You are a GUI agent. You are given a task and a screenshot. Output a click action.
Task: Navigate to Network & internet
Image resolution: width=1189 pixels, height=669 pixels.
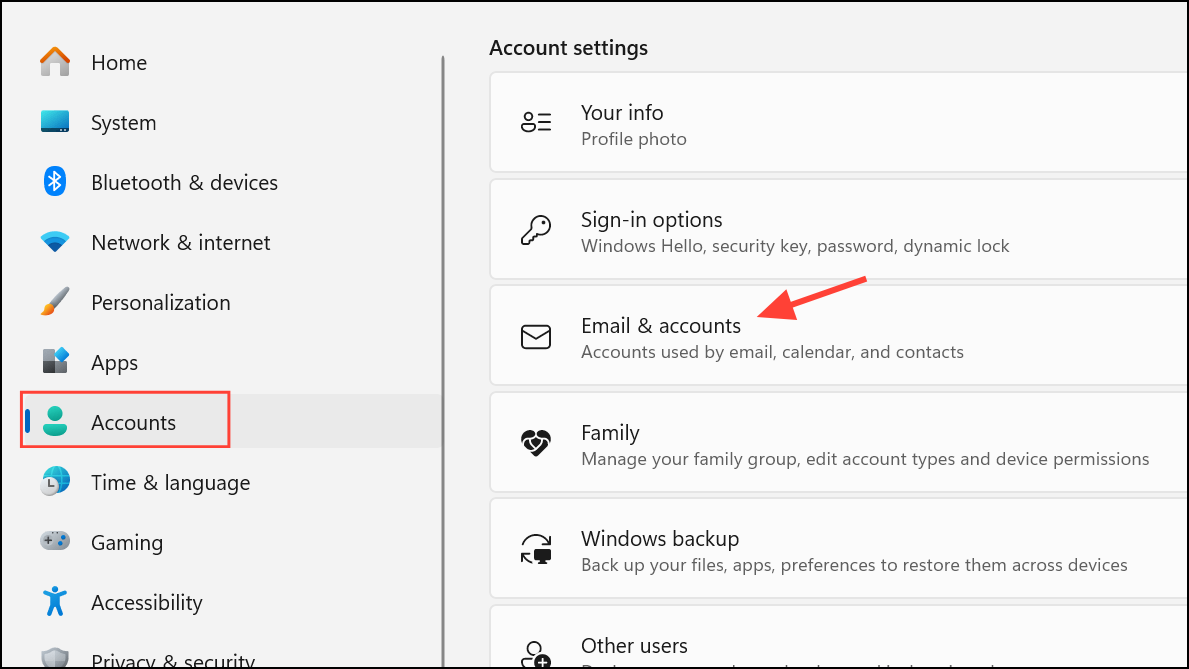(x=231, y=242)
